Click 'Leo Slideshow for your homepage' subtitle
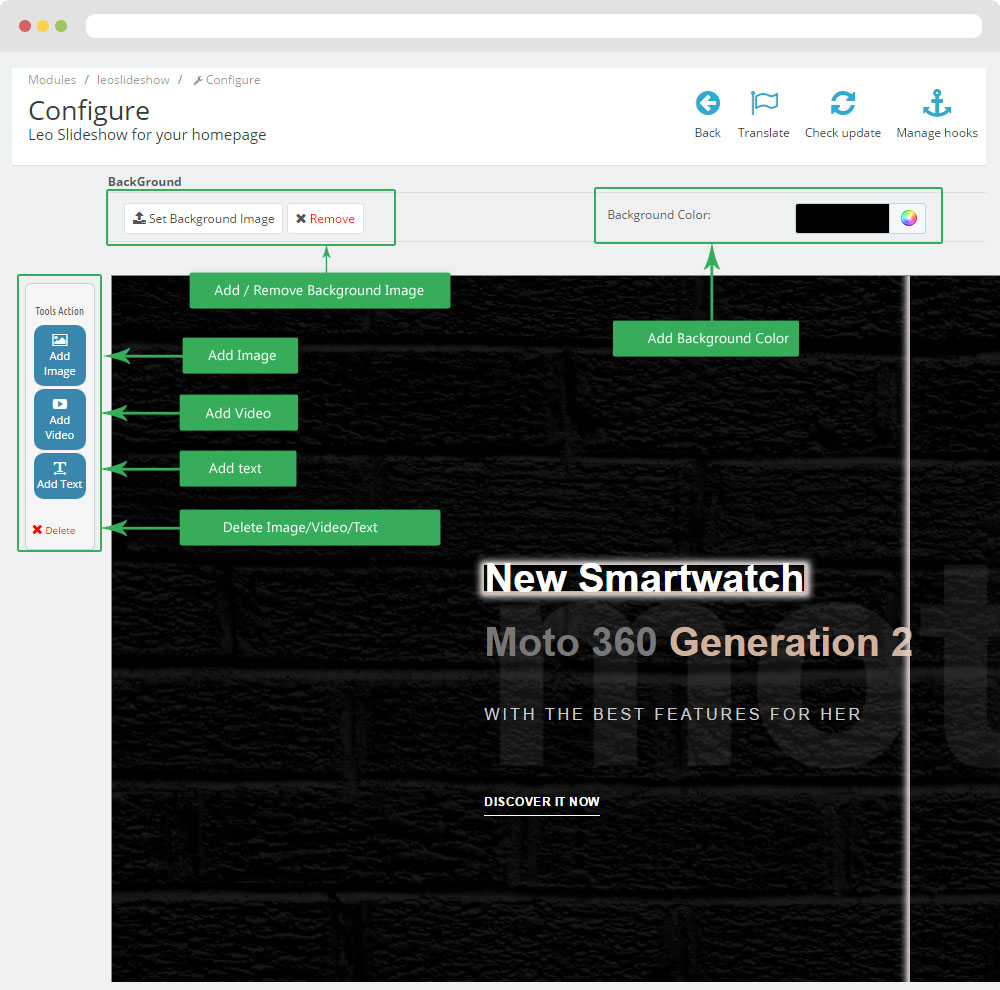 147,135
